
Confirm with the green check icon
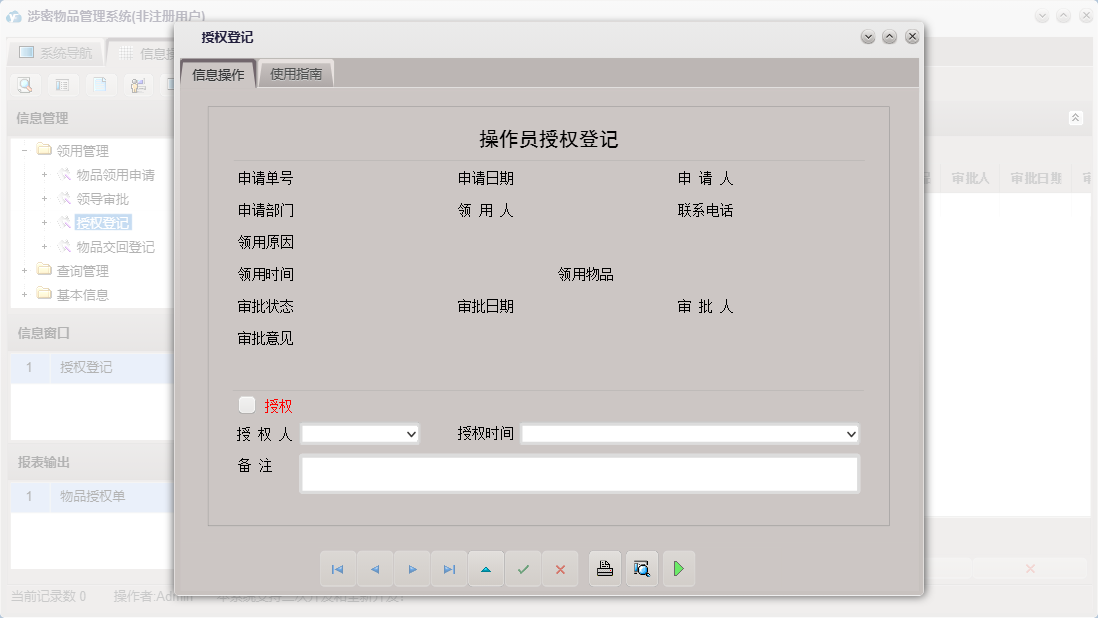523,568
